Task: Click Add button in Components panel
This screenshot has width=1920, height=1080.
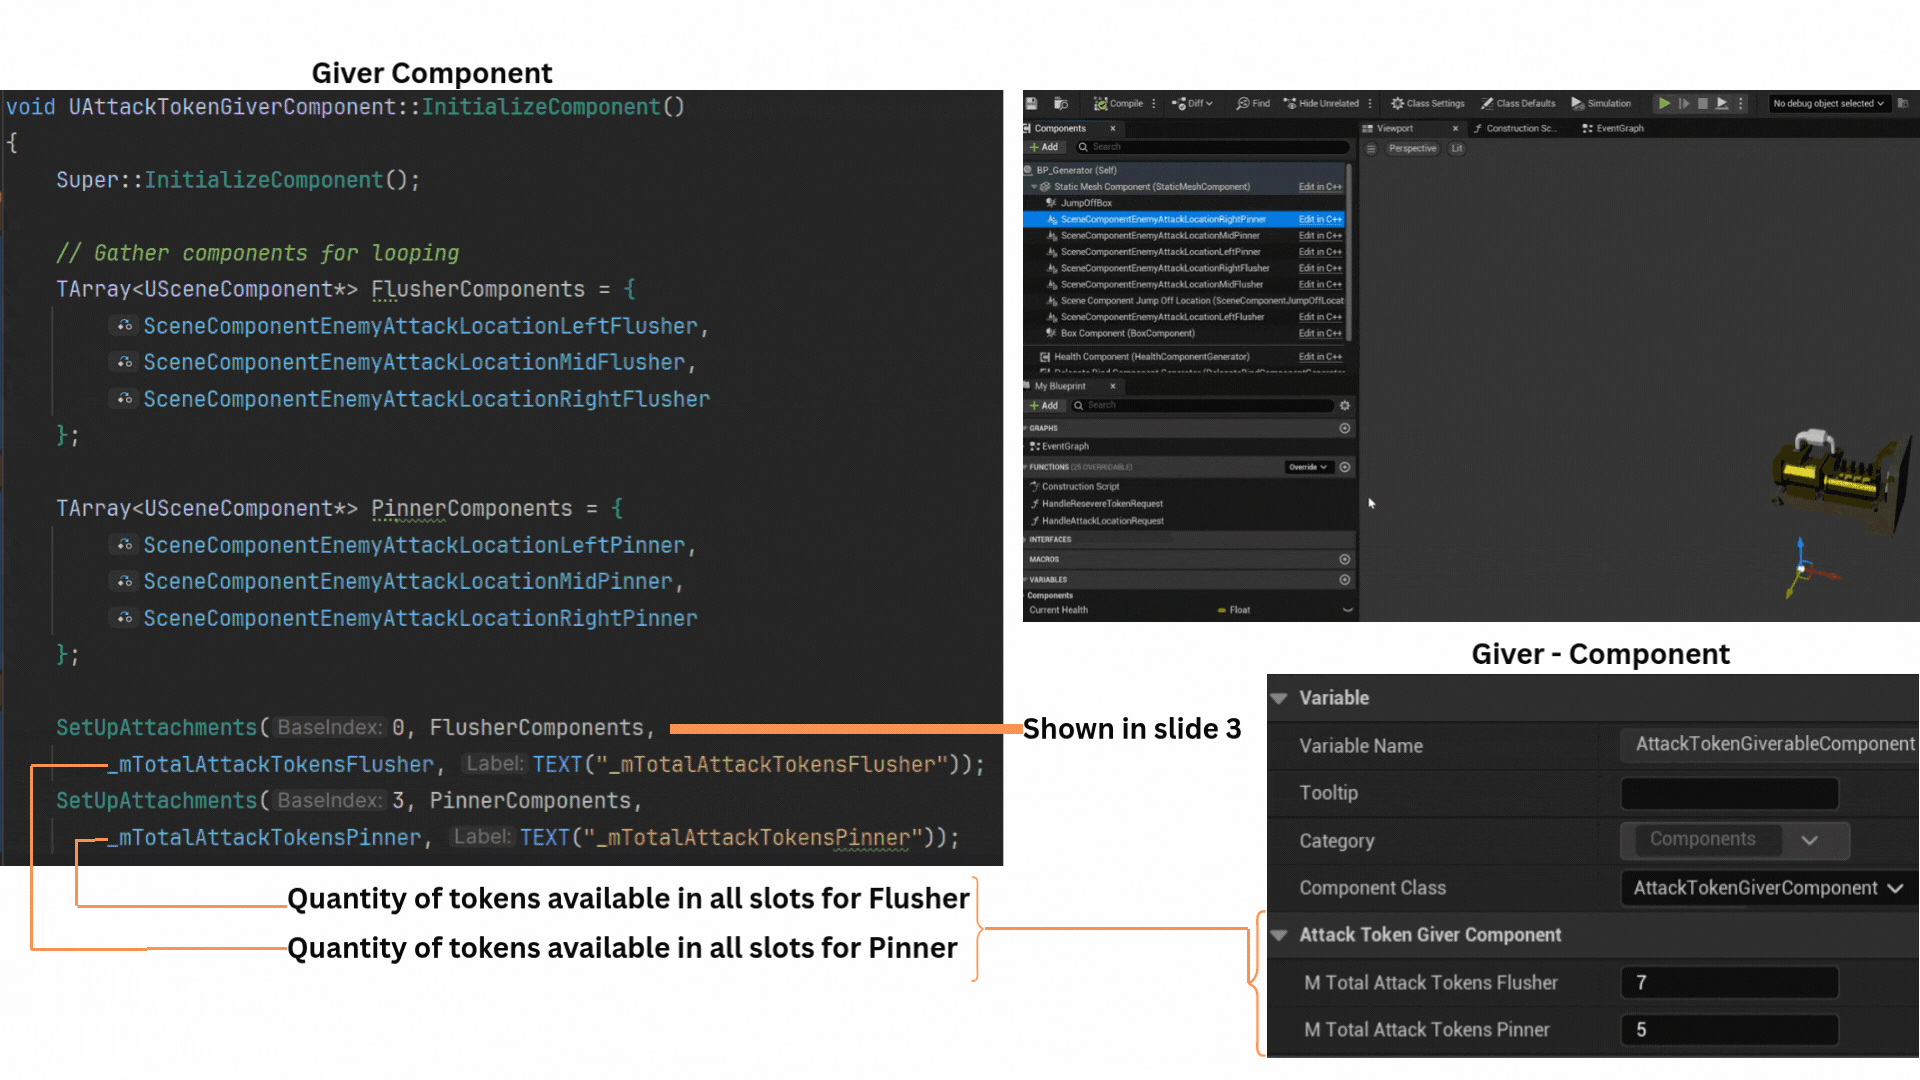Action: click(x=1044, y=147)
